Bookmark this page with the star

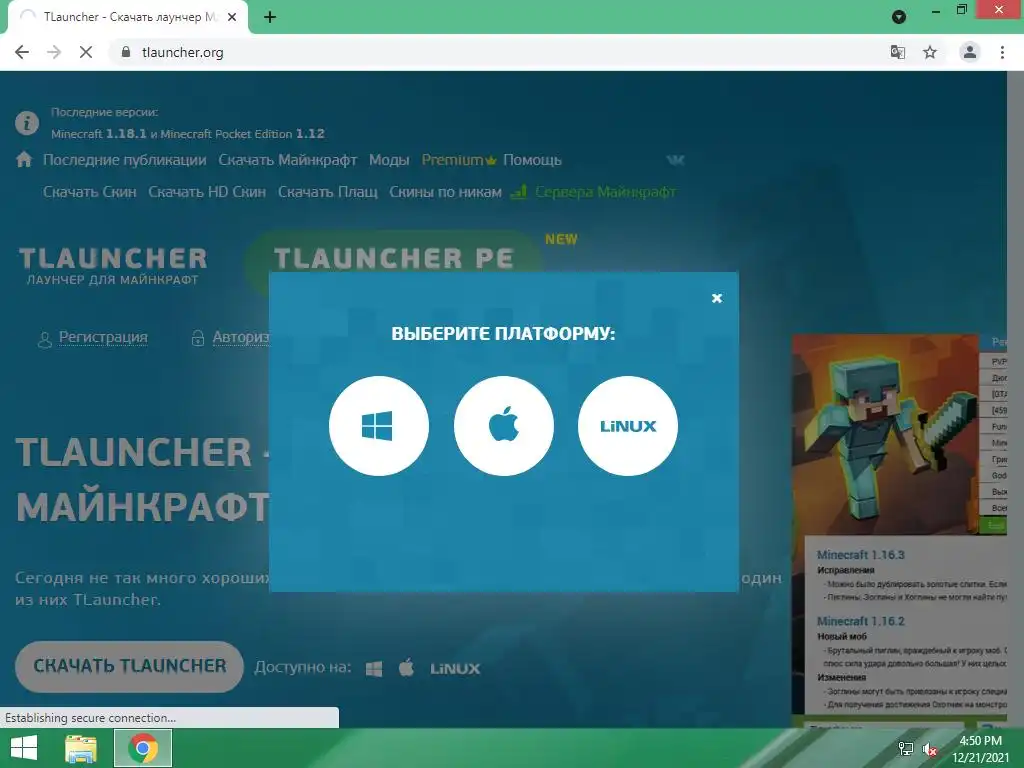pyautogui.click(x=930, y=52)
